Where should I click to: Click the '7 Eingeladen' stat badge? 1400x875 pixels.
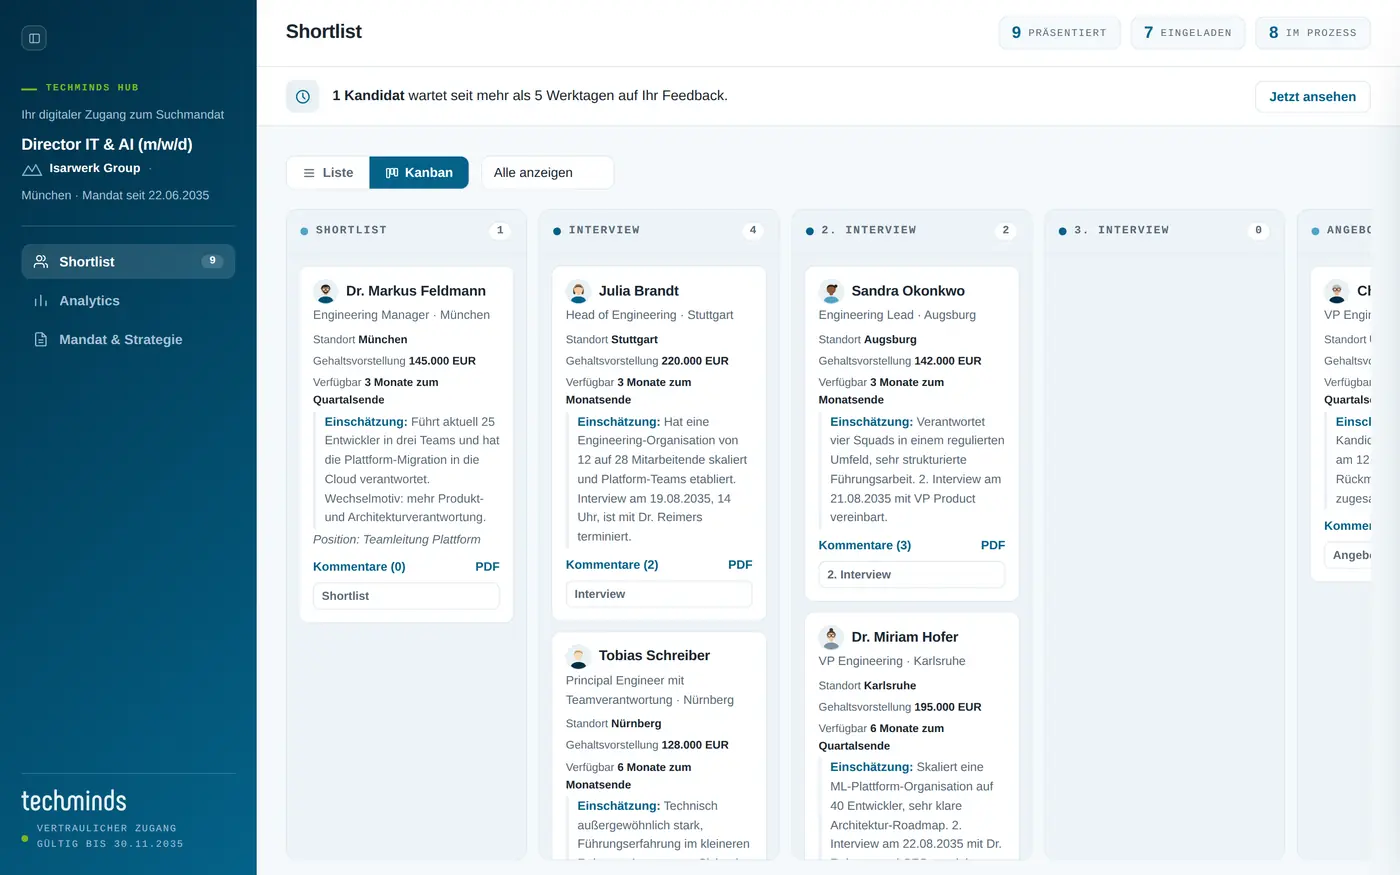[1188, 33]
